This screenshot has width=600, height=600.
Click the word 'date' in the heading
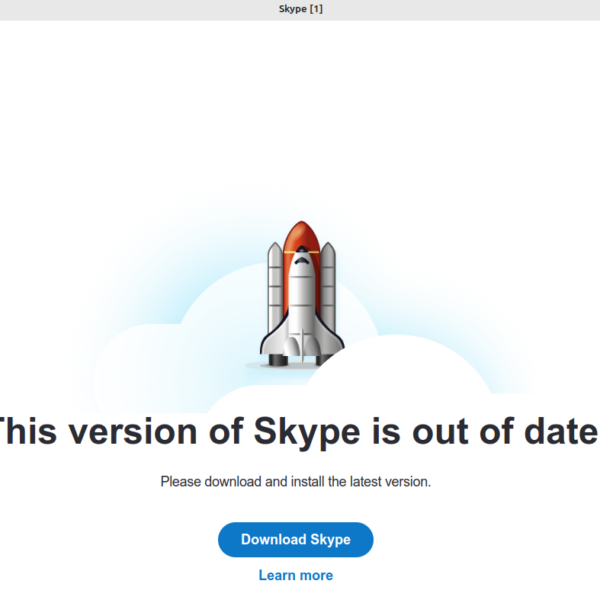click(x=555, y=433)
